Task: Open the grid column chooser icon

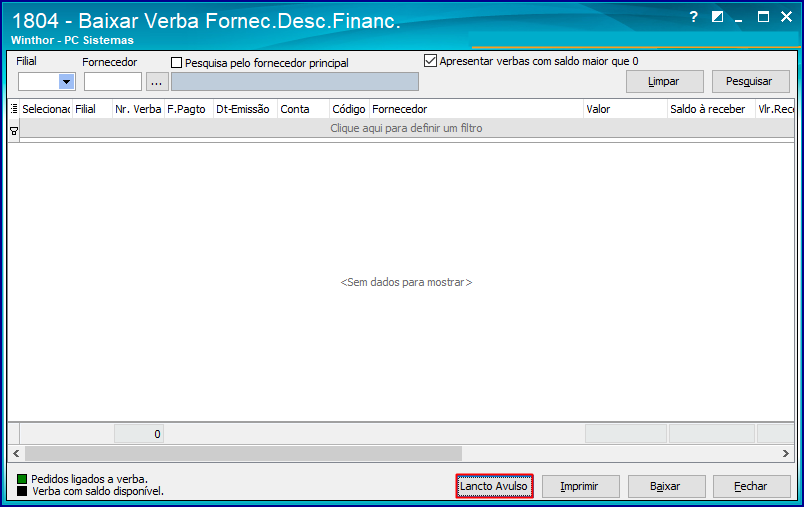Action: pyautogui.click(x=14, y=109)
